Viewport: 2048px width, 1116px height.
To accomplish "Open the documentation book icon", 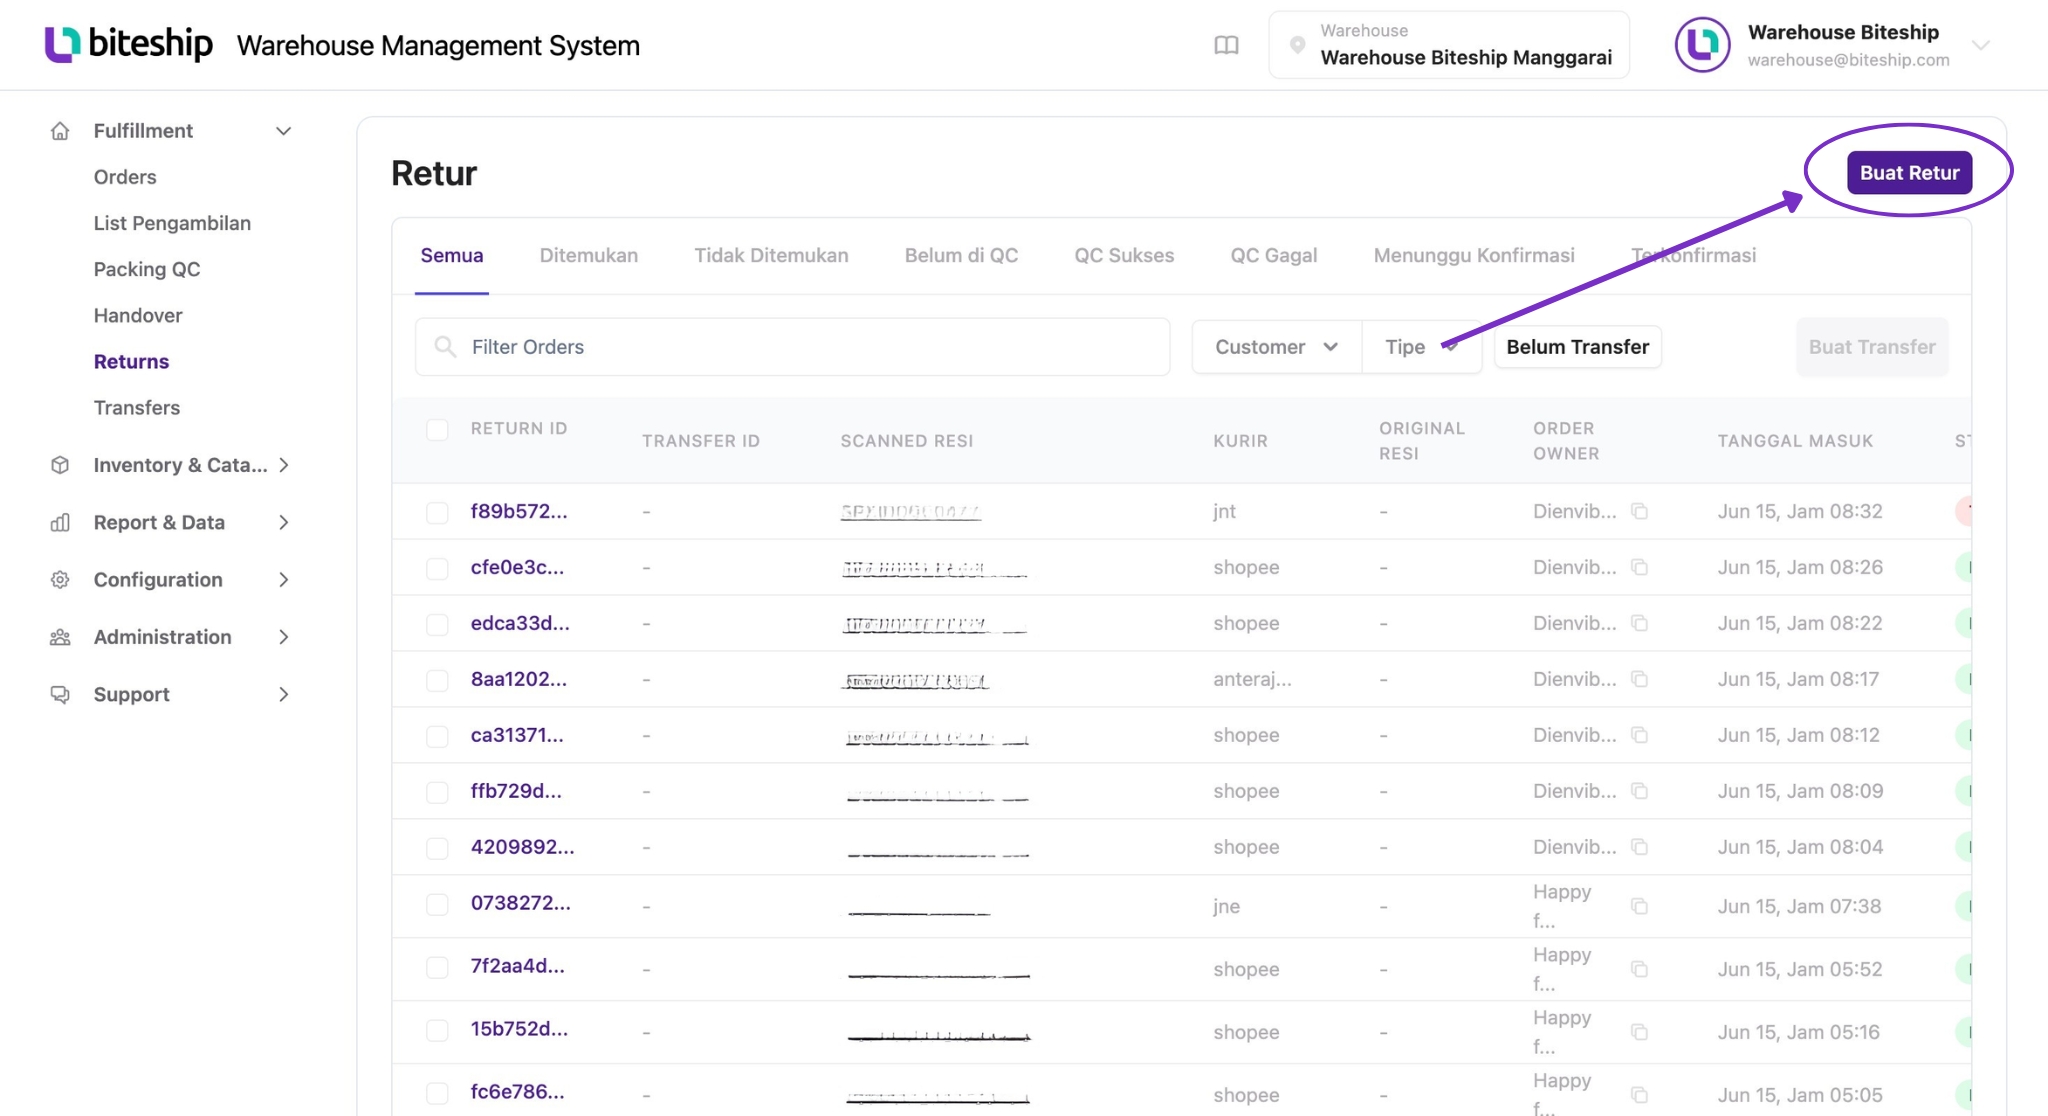I will (x=1226, y=45).
